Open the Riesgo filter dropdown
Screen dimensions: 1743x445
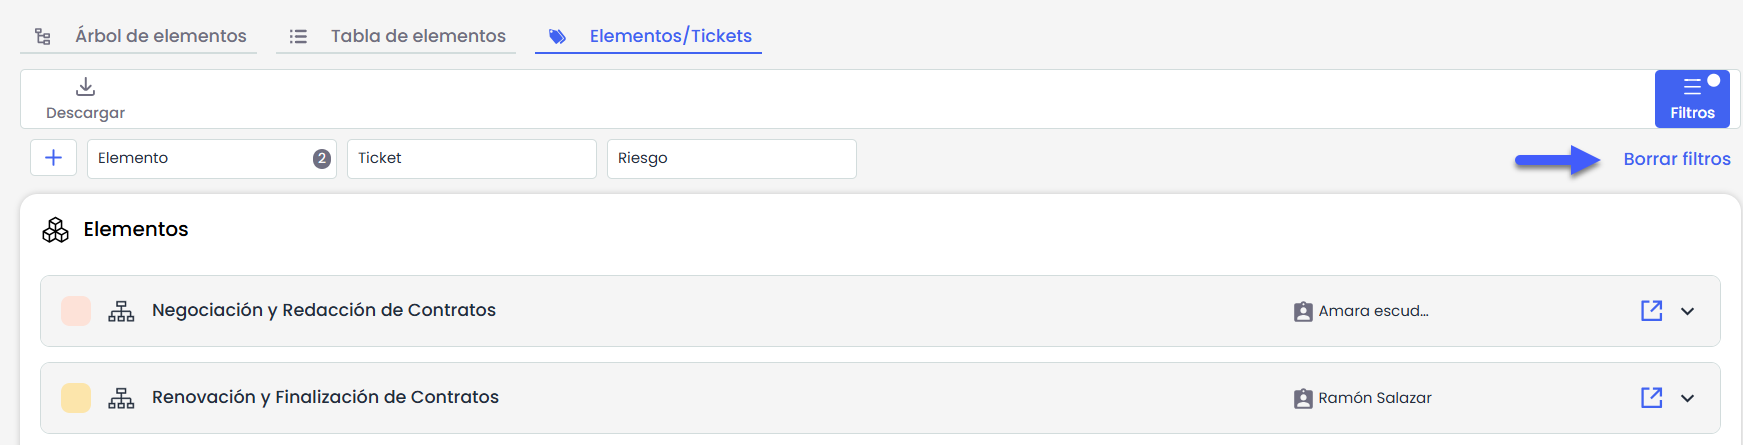[x=731, y=159]
